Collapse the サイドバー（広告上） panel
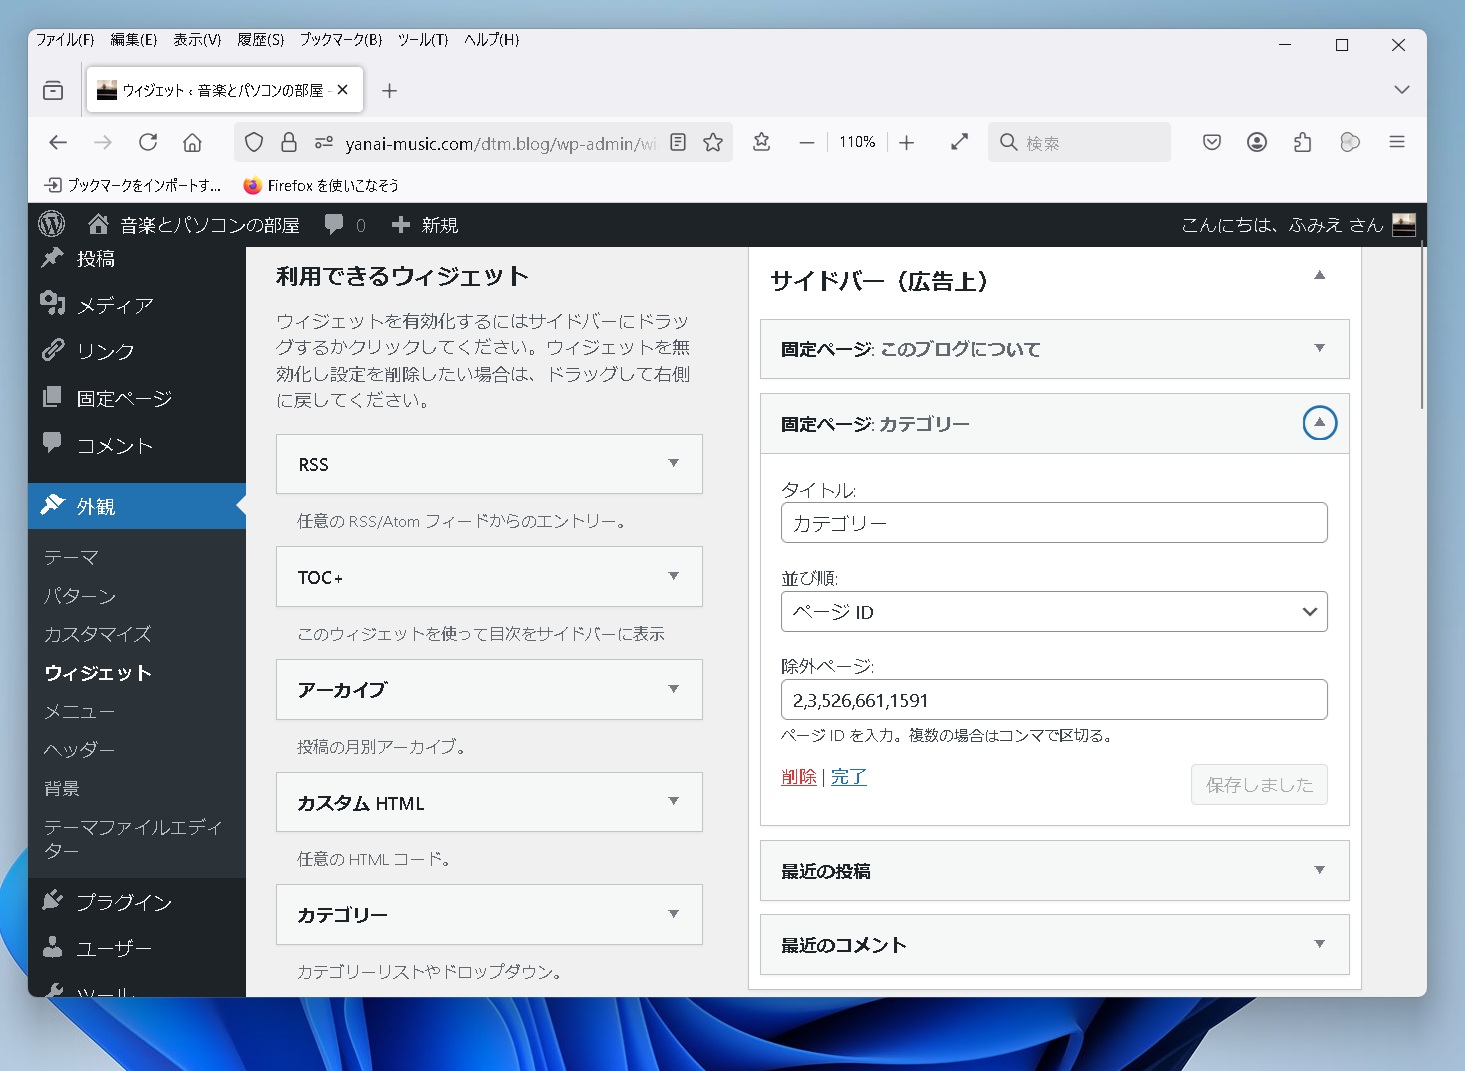Screen dimensions: 1465x1071 (1319, 275)
